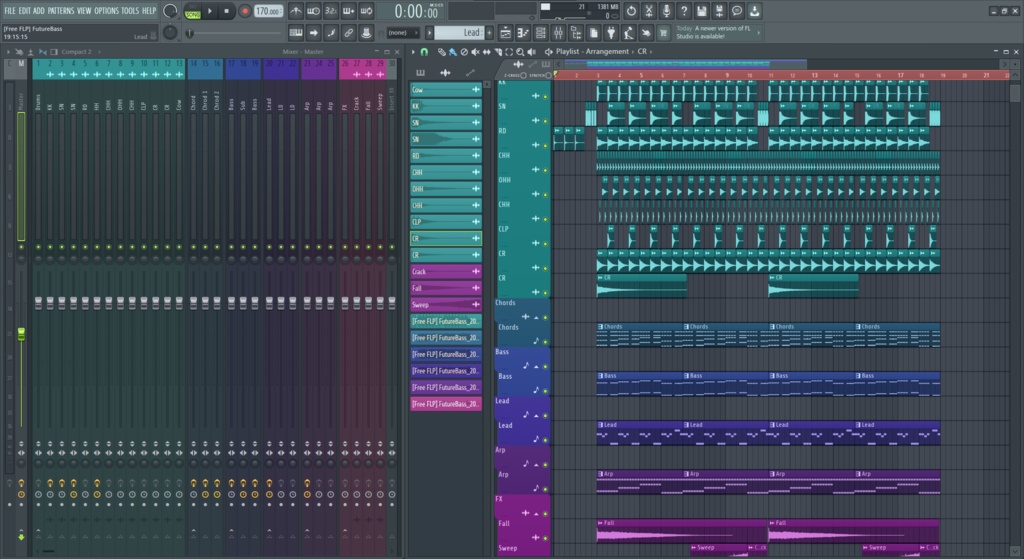This screenshot has height=559, width=1024.
Task: Open the Lead pattern selector
Action: pos(459,33)
